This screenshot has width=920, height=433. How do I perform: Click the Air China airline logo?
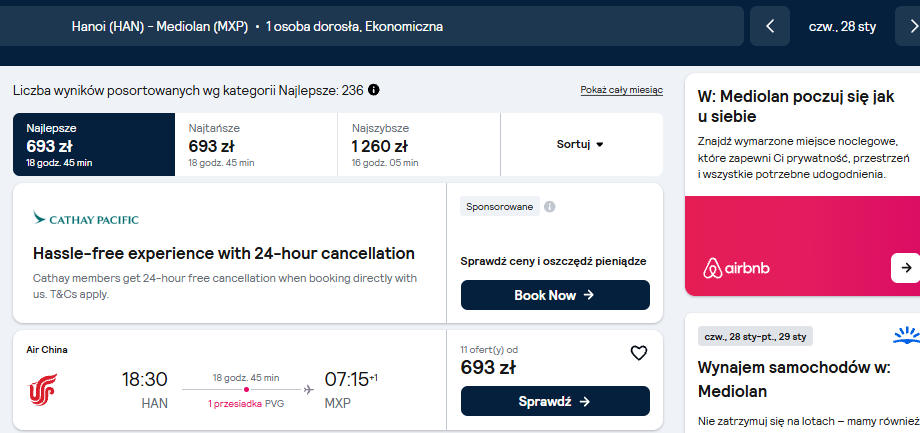[x=43, y=390]
